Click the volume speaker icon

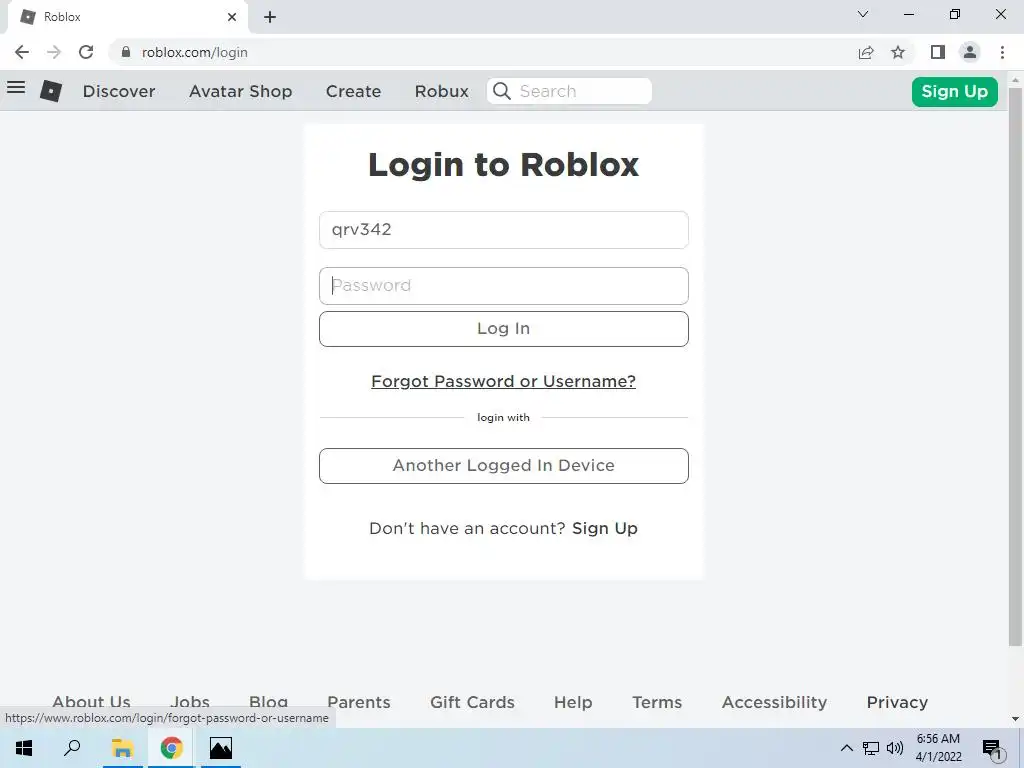pyautogui.click(x=894, y=748)
